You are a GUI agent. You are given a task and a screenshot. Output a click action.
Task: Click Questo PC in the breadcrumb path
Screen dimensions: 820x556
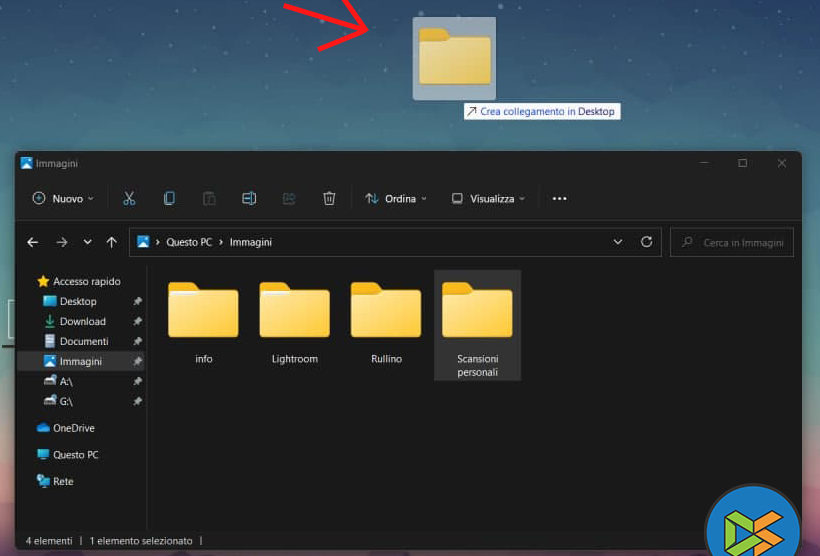coord(188,242)
